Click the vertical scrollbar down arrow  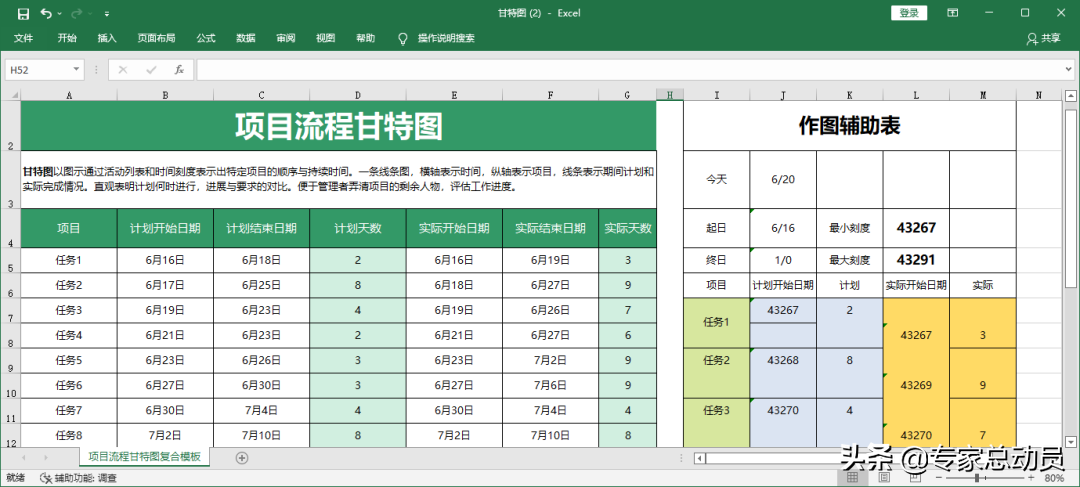[1071, 441]
